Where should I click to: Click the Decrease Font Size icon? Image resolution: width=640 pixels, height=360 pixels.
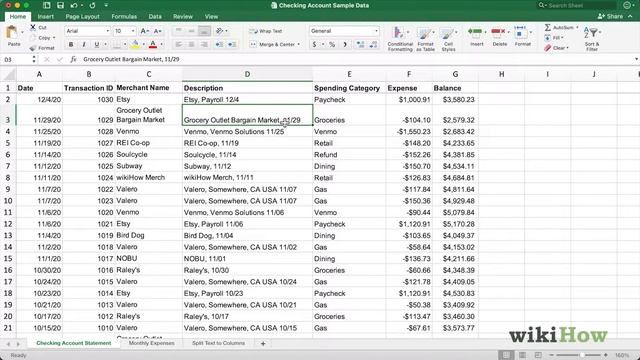[x=158, y=31]
